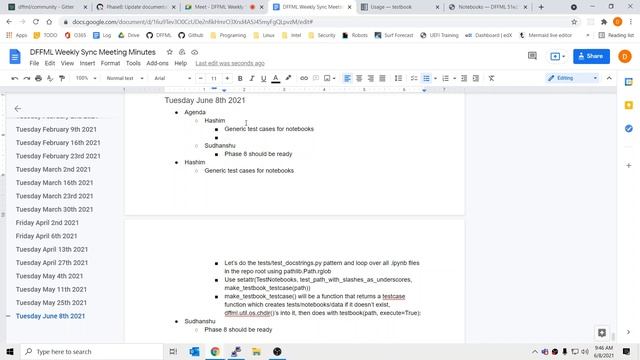Center align the text
Screen dimensions: 640x360
[x=359, y=78]
